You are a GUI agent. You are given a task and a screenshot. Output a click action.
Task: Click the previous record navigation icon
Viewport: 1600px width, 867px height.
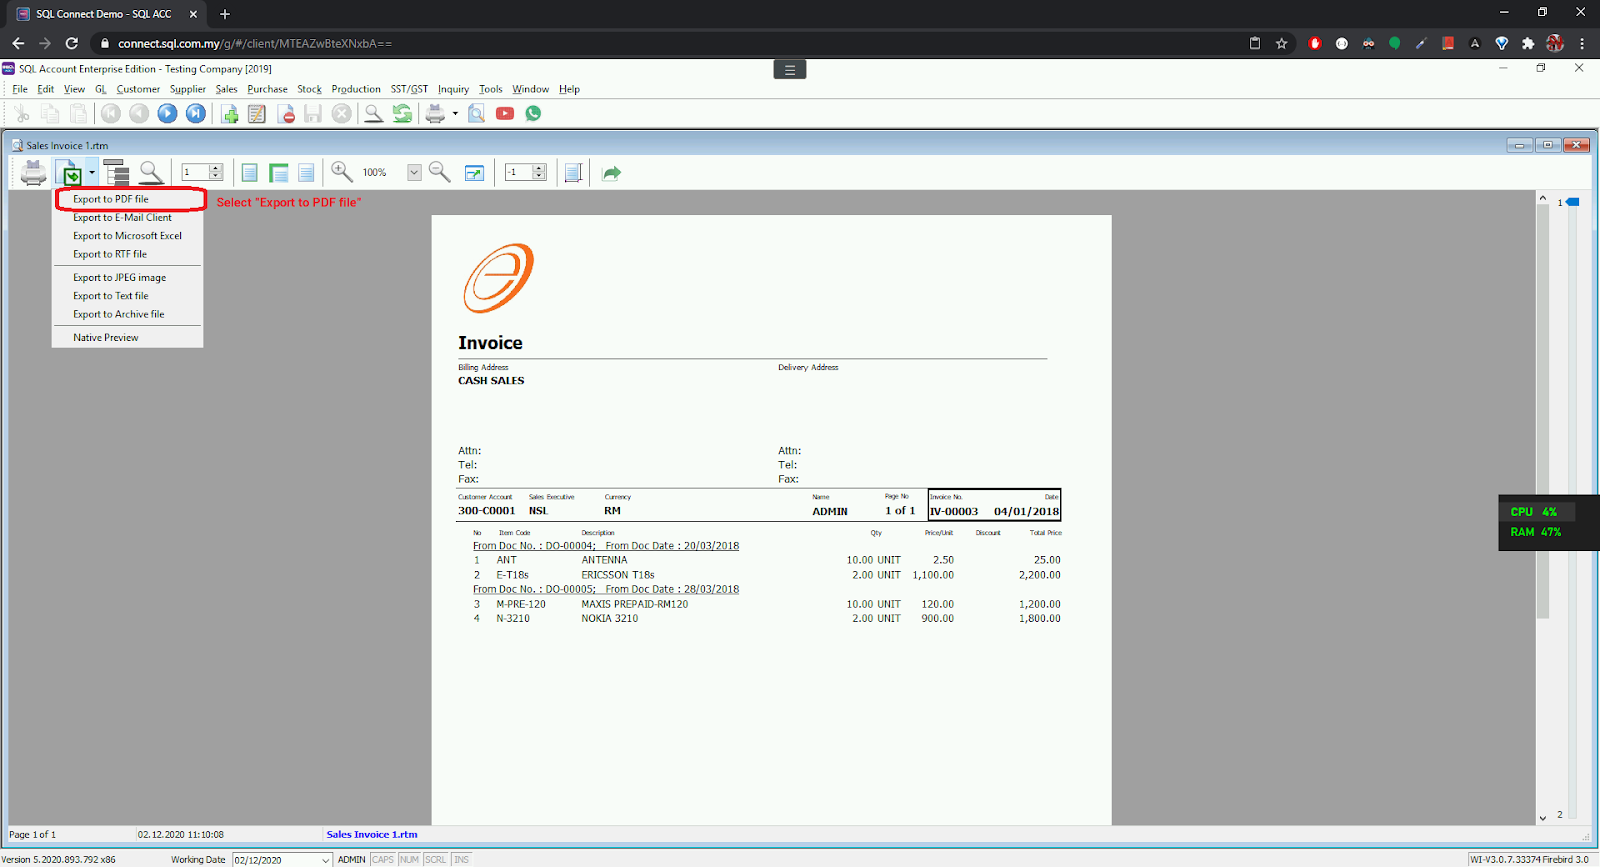pos(139,113)
